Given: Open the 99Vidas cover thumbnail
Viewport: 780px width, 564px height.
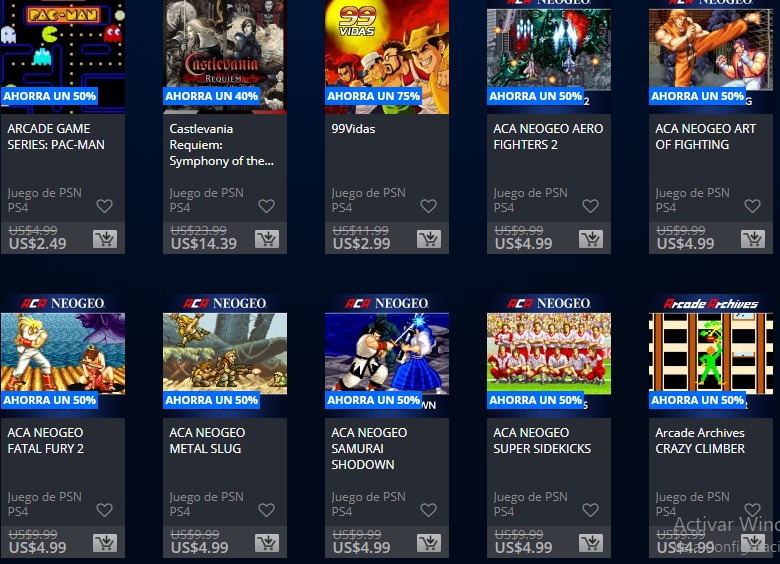Looking at the screenshot, I should [387, 57].
